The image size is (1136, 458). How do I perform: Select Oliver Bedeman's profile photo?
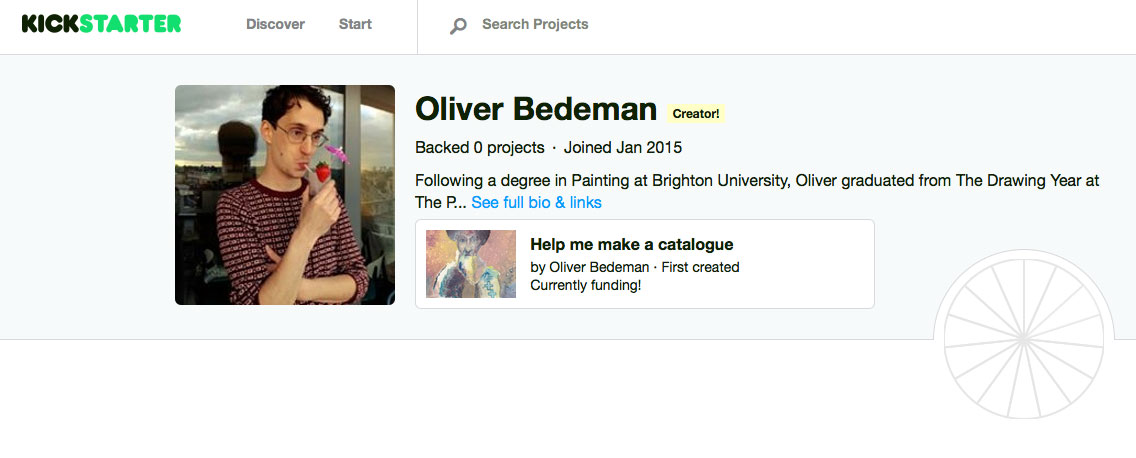pyautogui.click(x=285, y=195)
